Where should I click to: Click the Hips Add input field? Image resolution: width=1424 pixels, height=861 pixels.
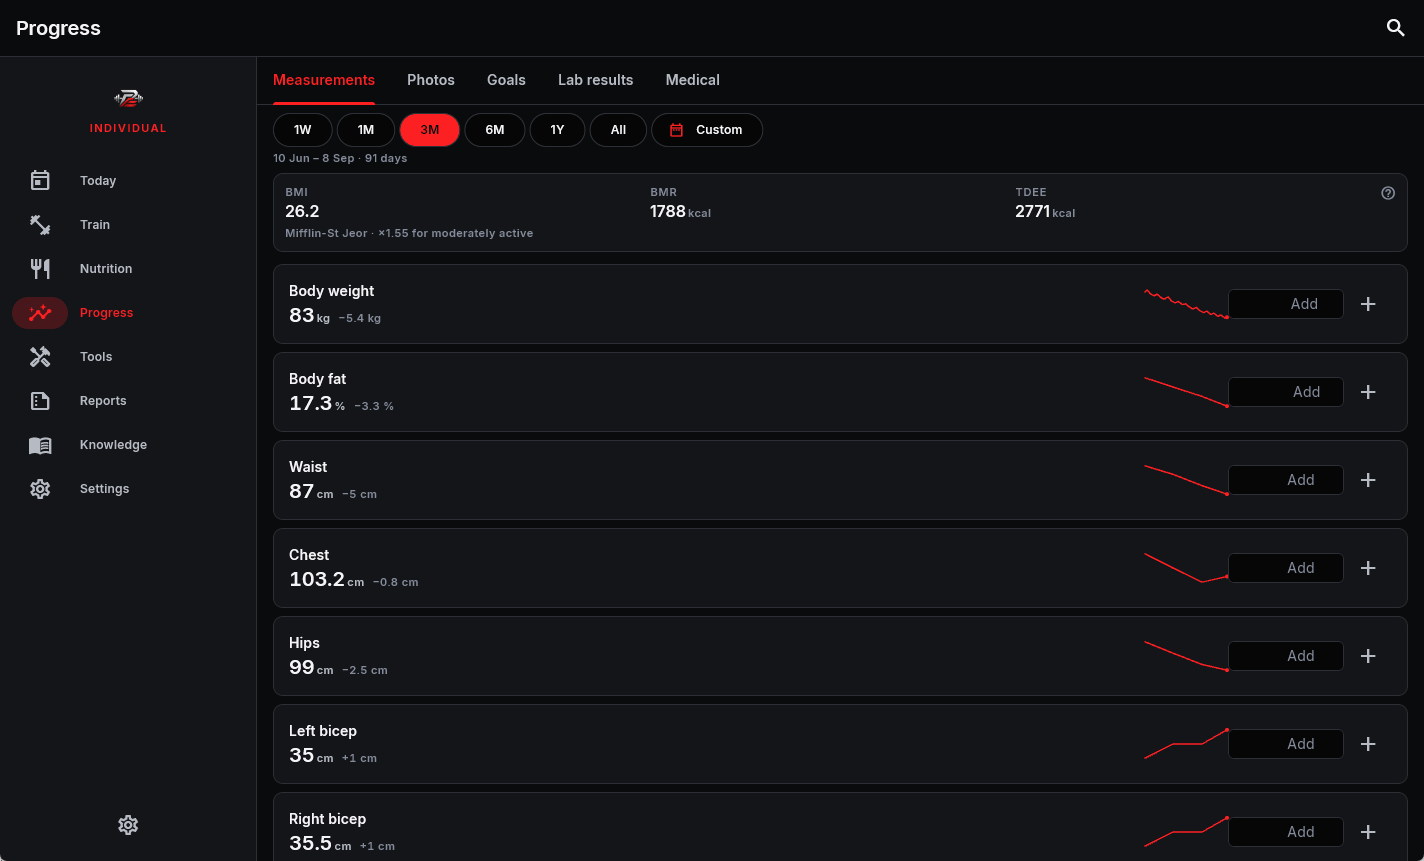[x=1285, y=656]
